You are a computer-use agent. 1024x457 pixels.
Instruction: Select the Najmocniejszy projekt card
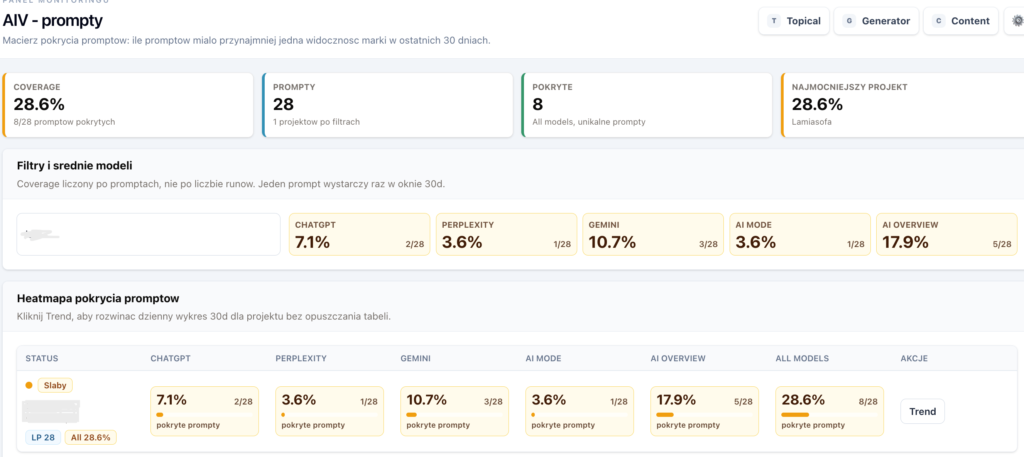(903, 105)
